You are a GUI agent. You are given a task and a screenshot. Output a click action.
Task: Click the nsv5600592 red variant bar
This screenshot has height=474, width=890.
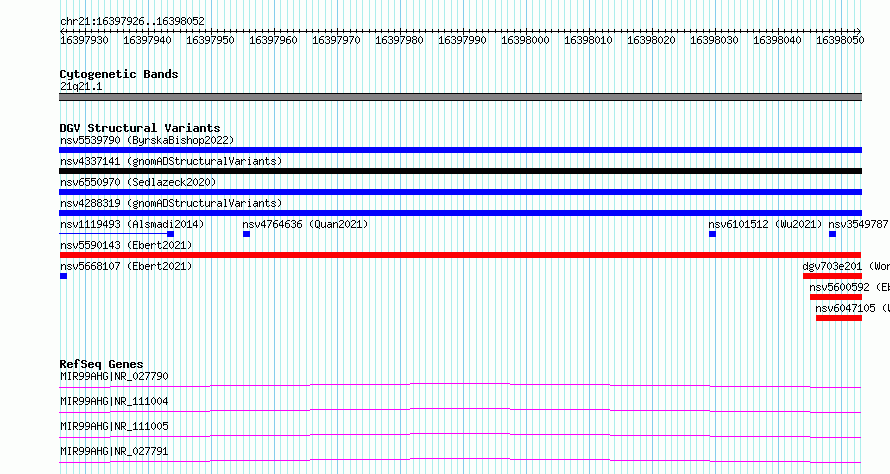tap(836, 297)
